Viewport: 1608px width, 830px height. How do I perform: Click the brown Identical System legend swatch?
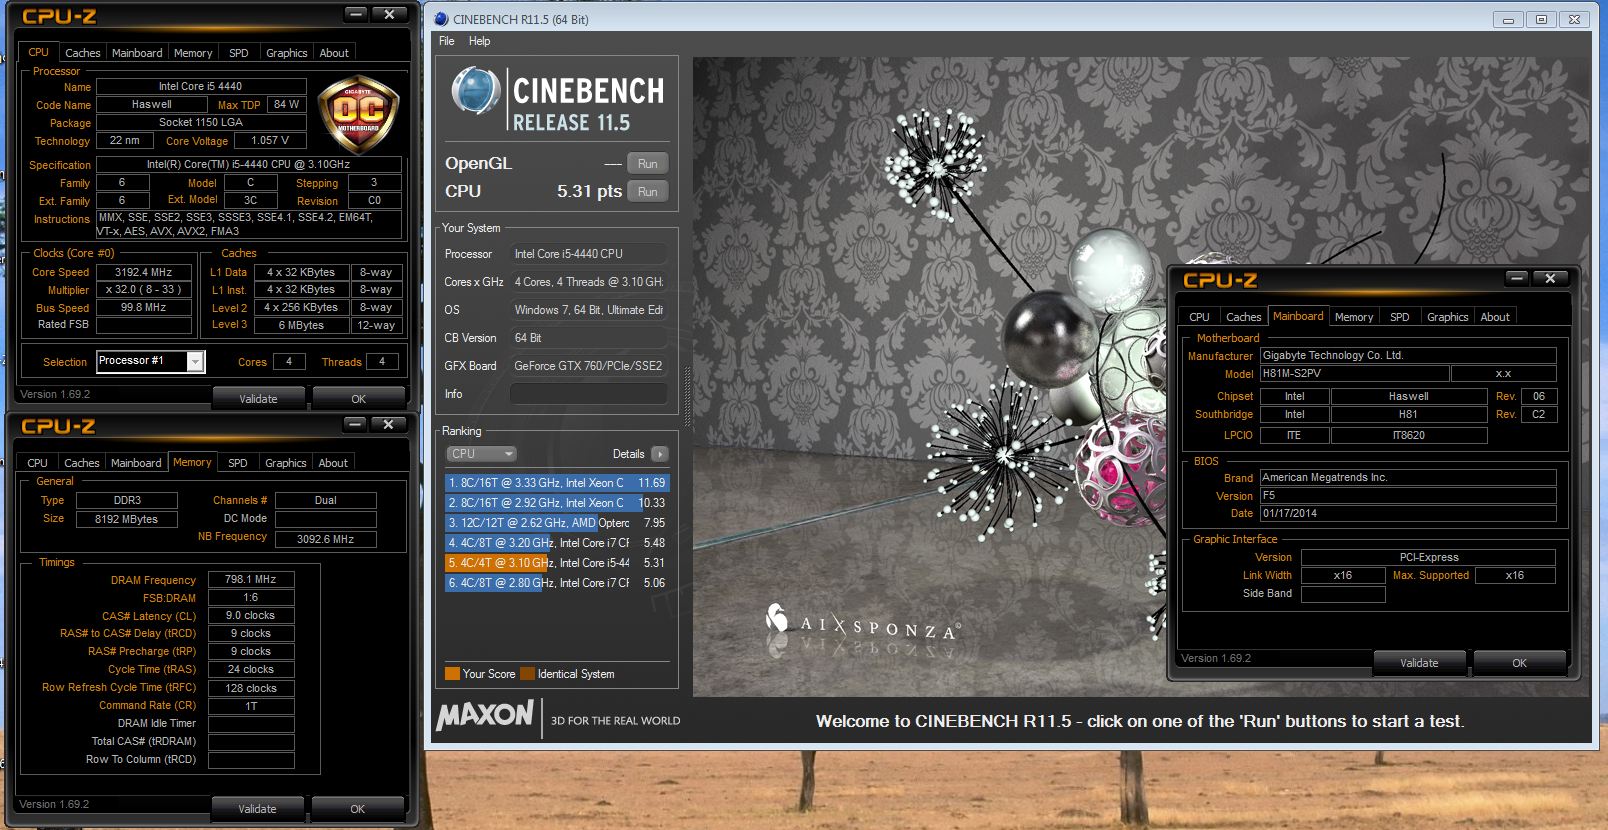point(528,674)
